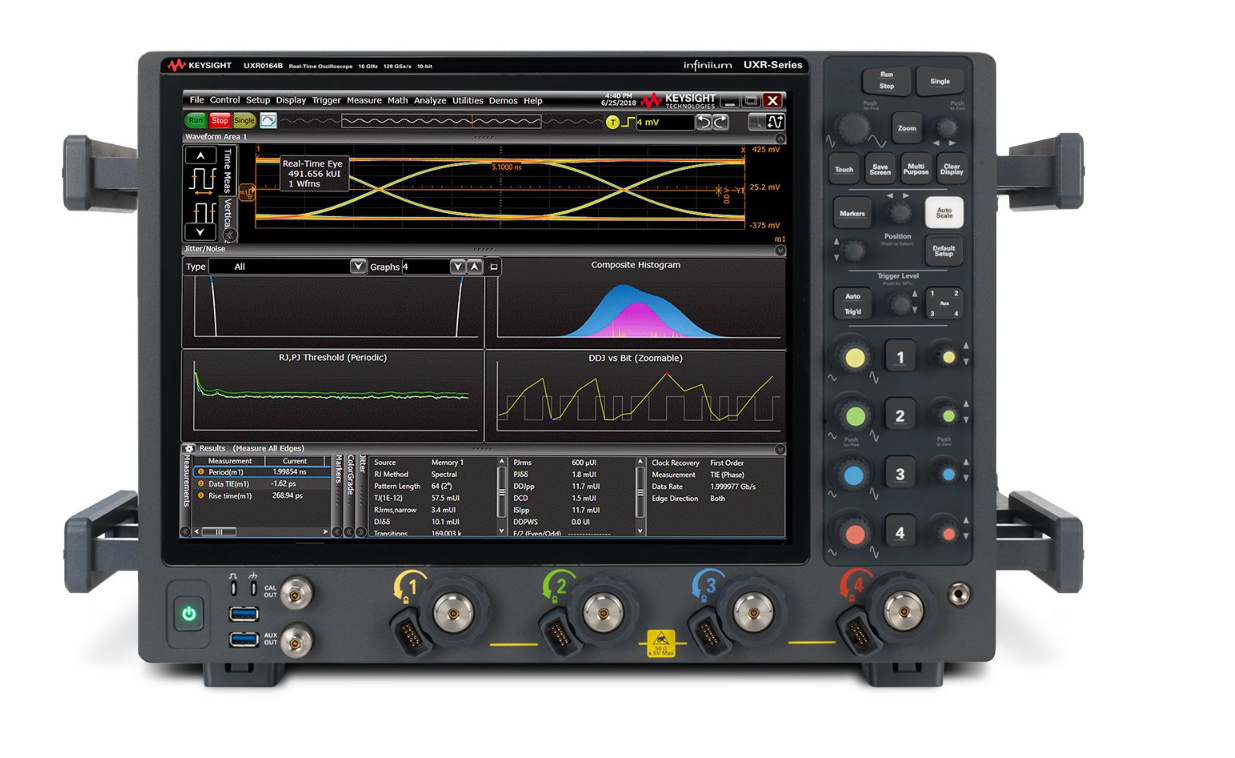Open the Graphs value dropdown arrow
The width and height of the screenshot is (1235, 758).
click(x=458, y=266)
